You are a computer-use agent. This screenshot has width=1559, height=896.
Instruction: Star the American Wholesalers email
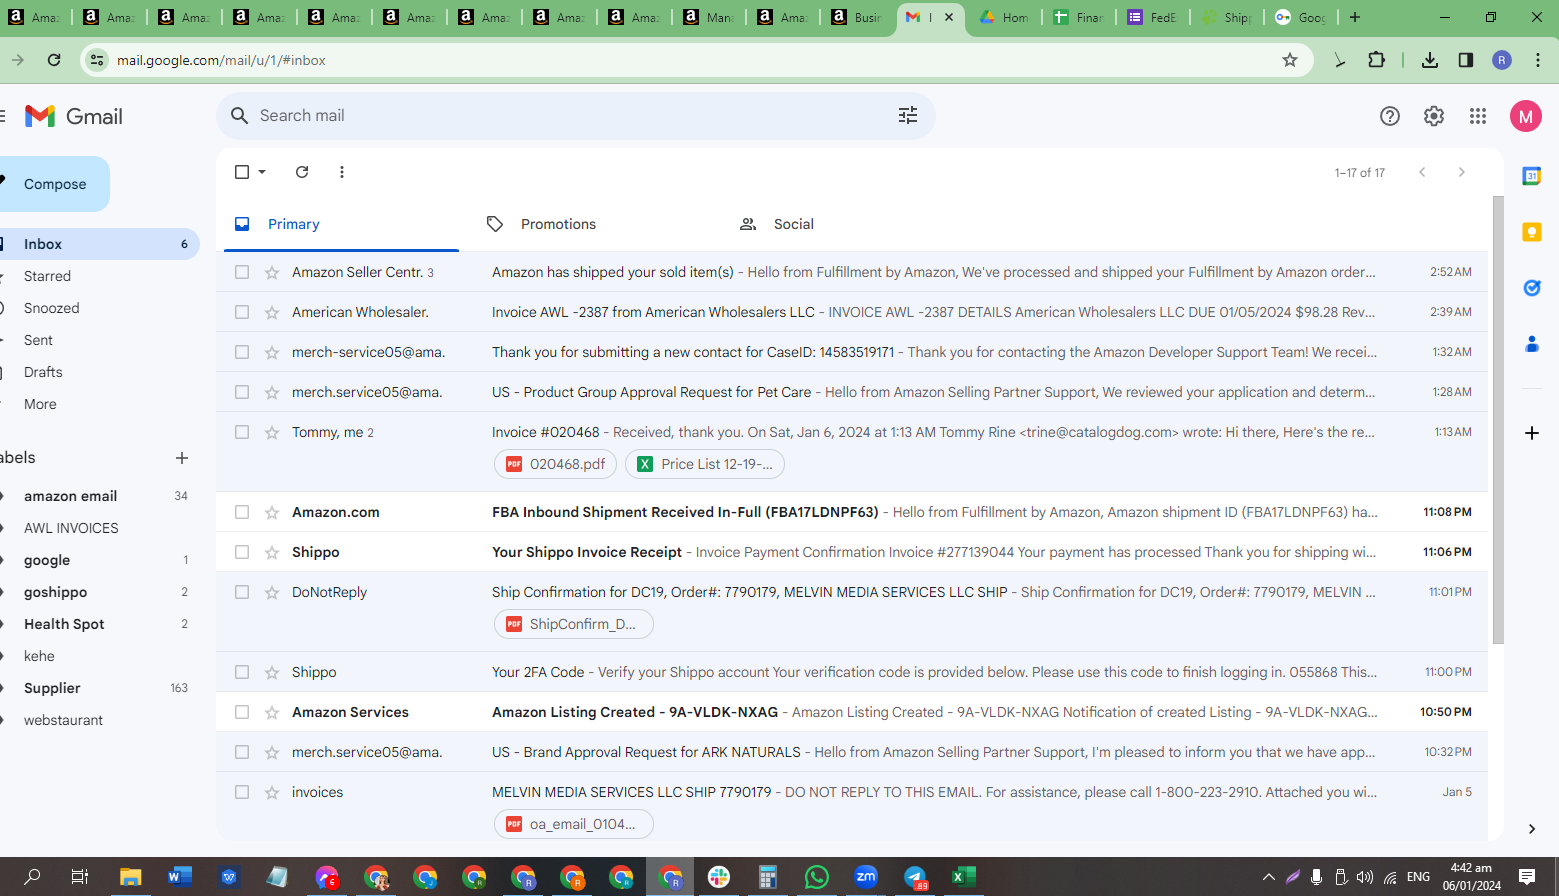point(272,312)
